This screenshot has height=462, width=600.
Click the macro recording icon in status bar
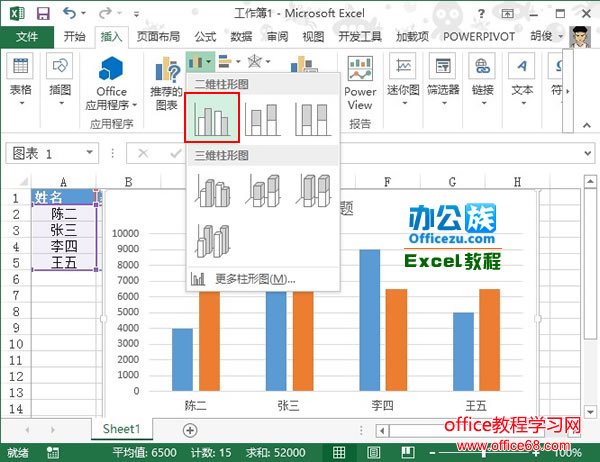coord(53,453)
